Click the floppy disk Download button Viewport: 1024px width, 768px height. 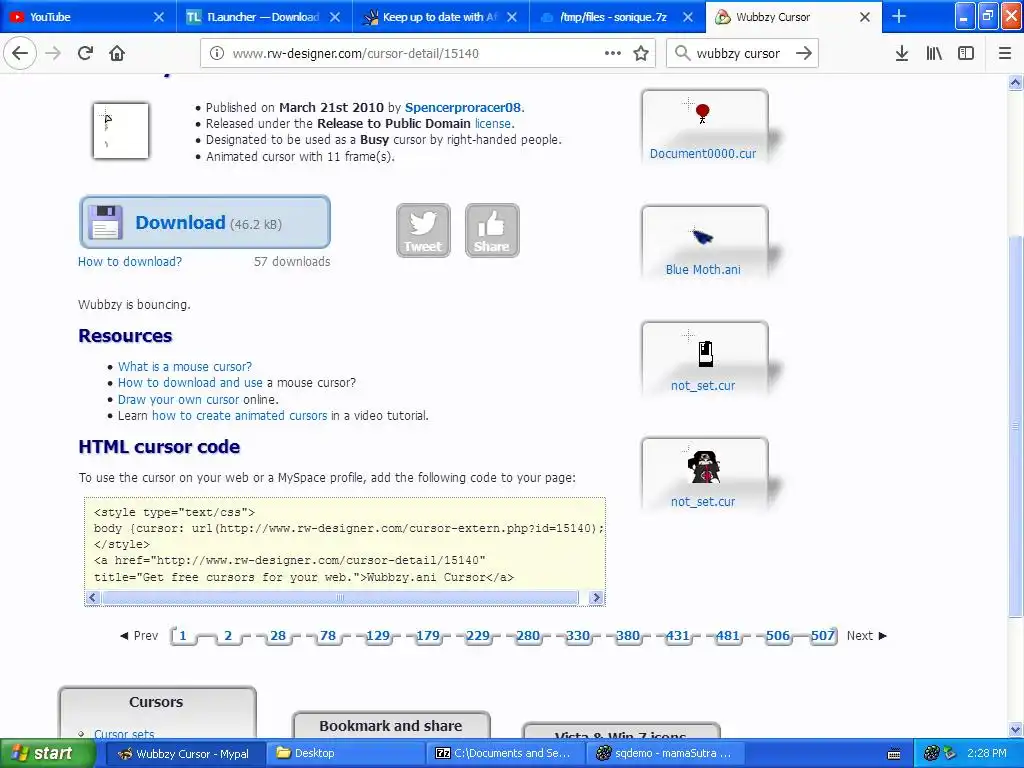[204, 222]
